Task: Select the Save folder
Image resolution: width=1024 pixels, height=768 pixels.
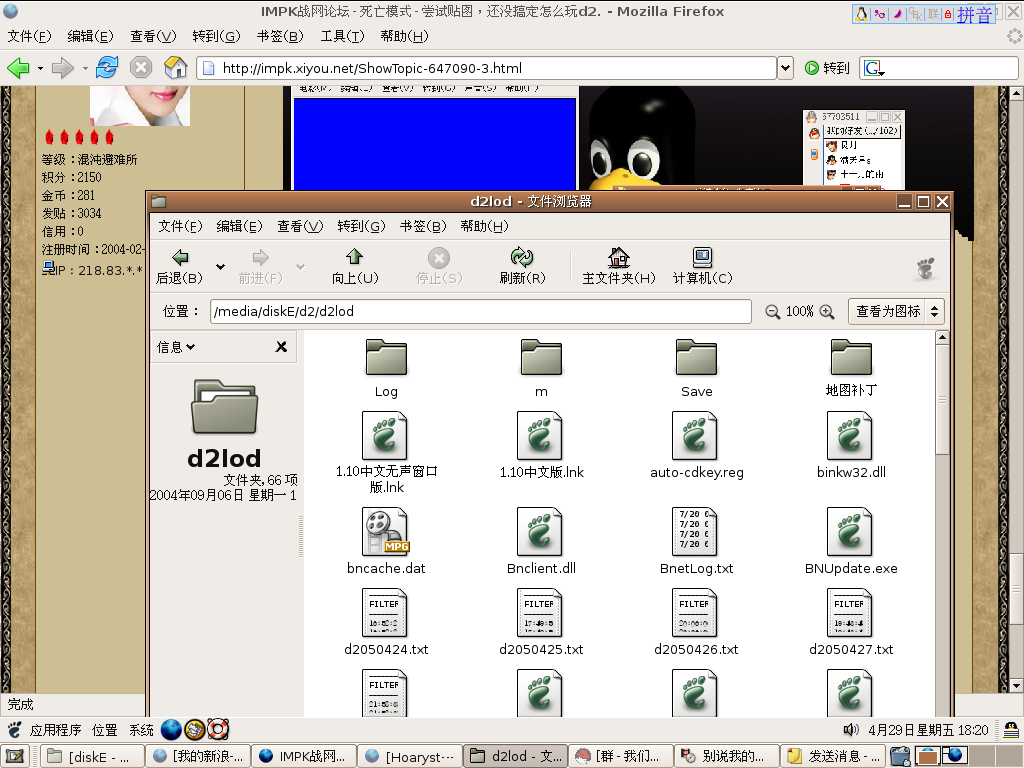Action: [696, 369]
